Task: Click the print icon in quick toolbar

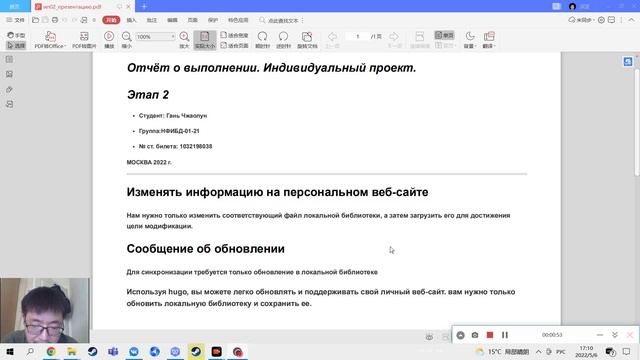Action: click(55, 20)
